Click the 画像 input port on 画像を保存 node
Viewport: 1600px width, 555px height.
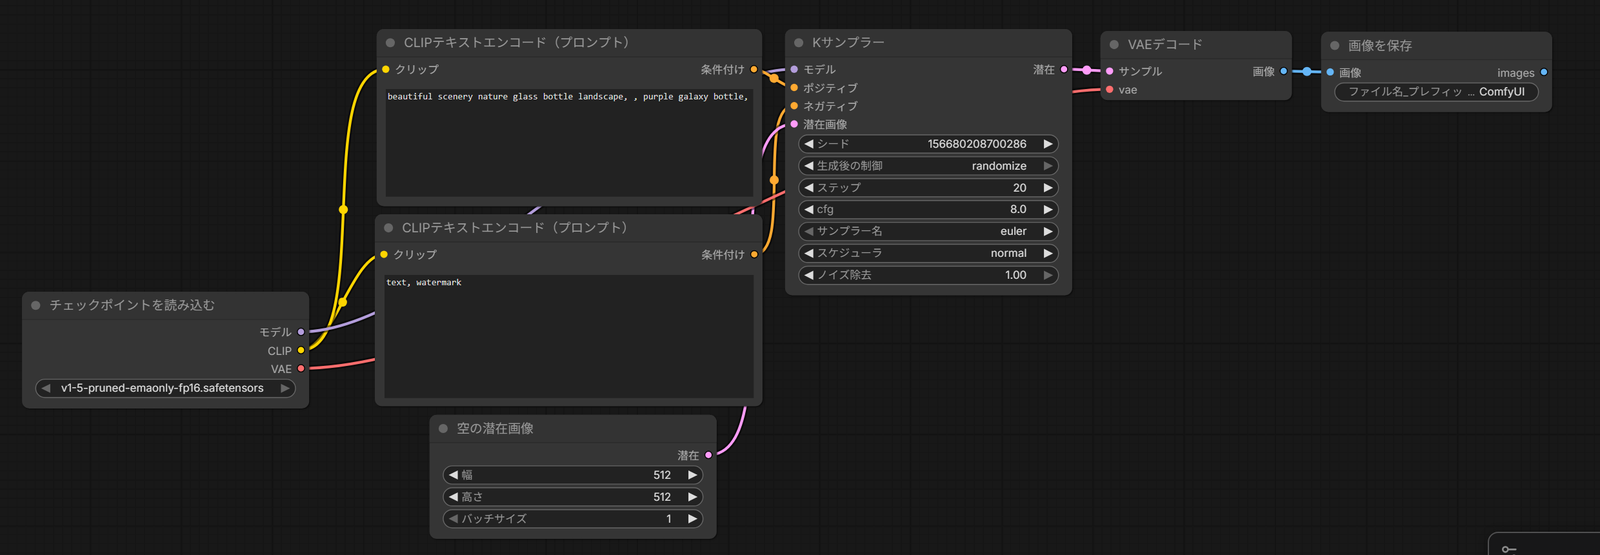pyautogui.click(x=1330, y=73)
